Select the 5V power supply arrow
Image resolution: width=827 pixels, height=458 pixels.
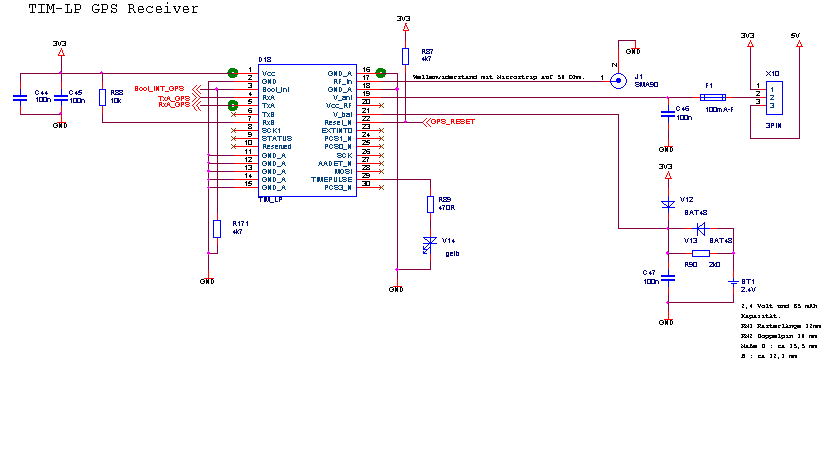799,44
